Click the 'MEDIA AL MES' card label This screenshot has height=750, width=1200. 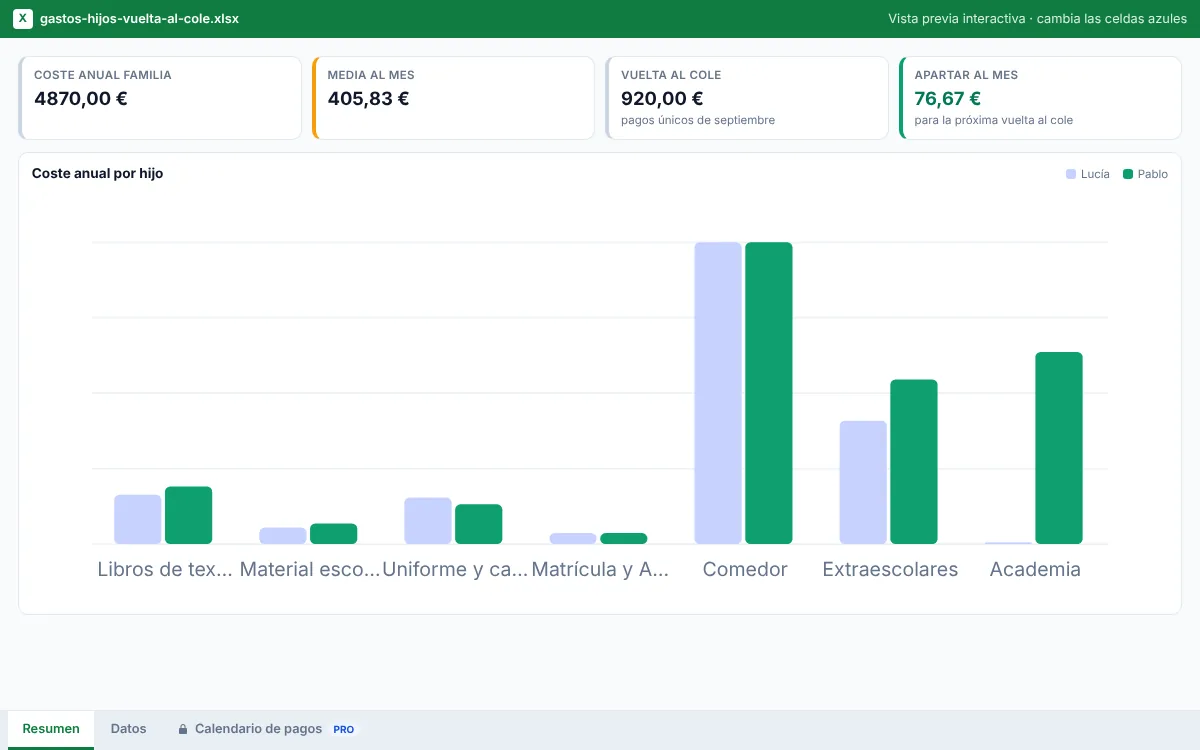tap(371, 75)
